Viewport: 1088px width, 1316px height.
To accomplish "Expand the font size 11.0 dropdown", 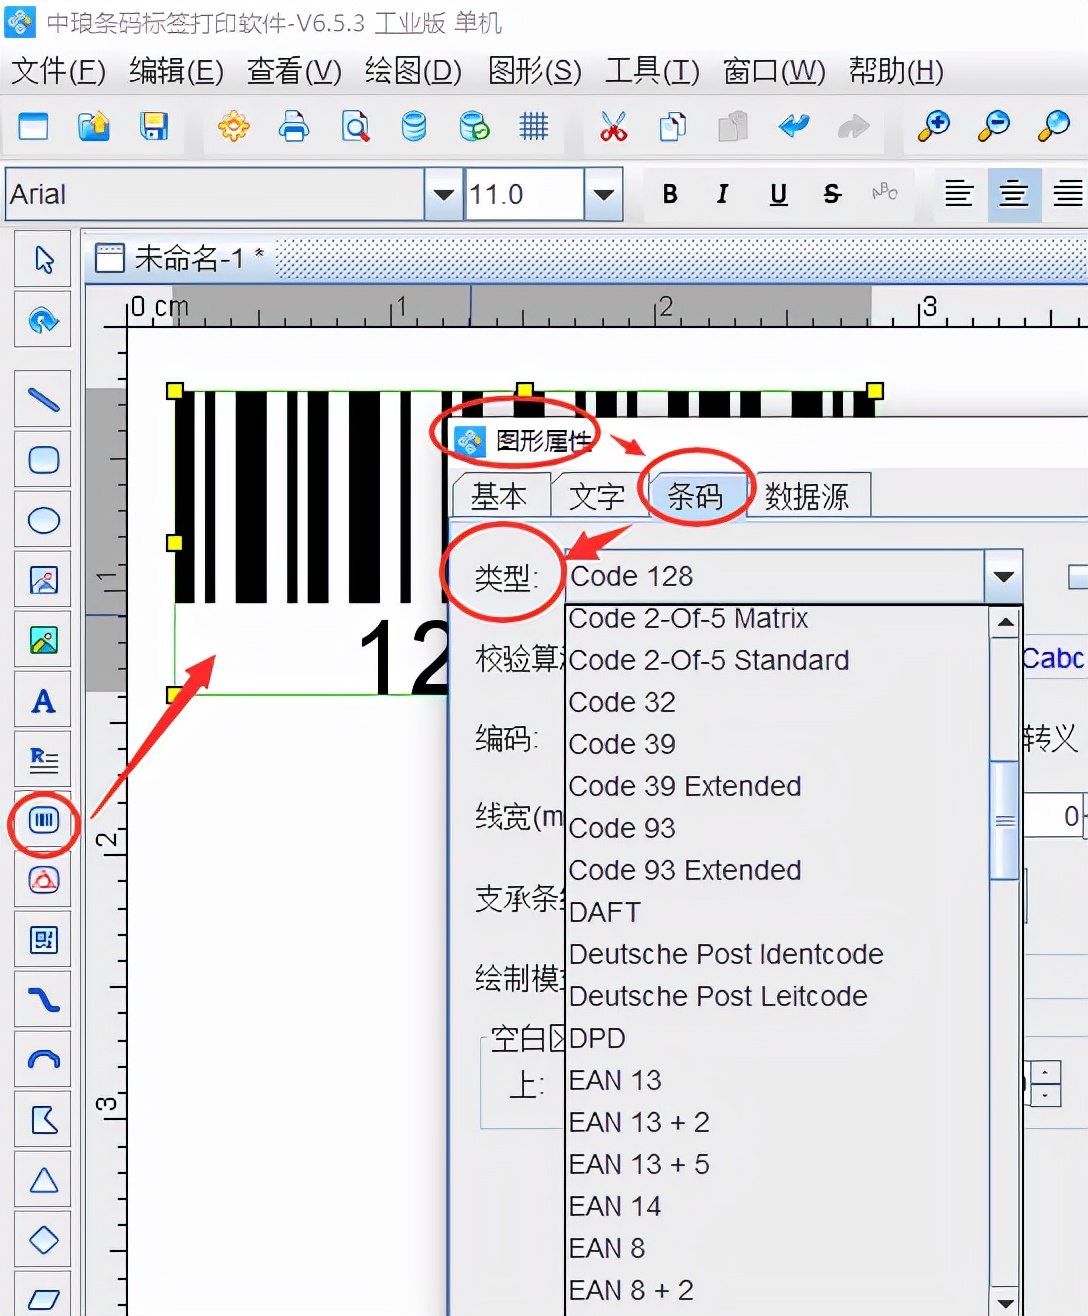I will pos(603,194).
